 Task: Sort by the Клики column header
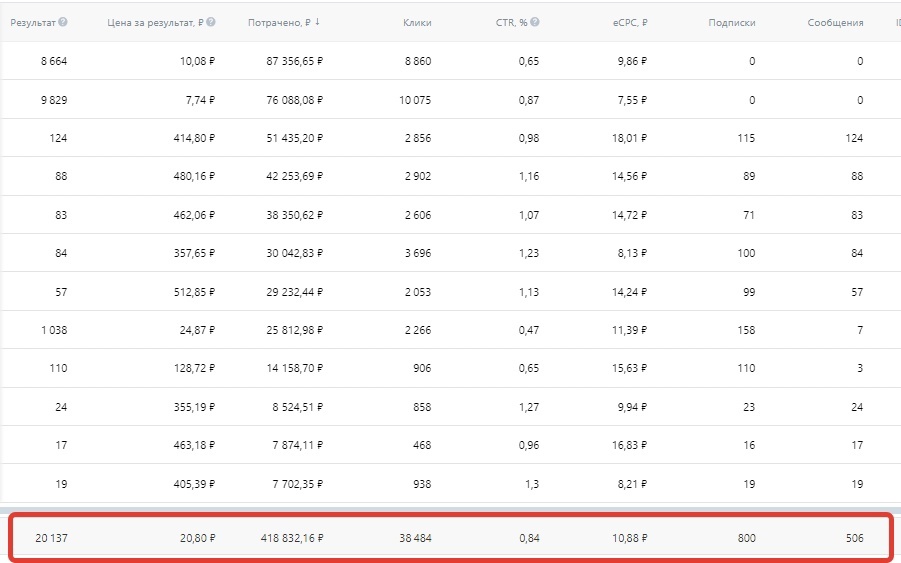417,23
